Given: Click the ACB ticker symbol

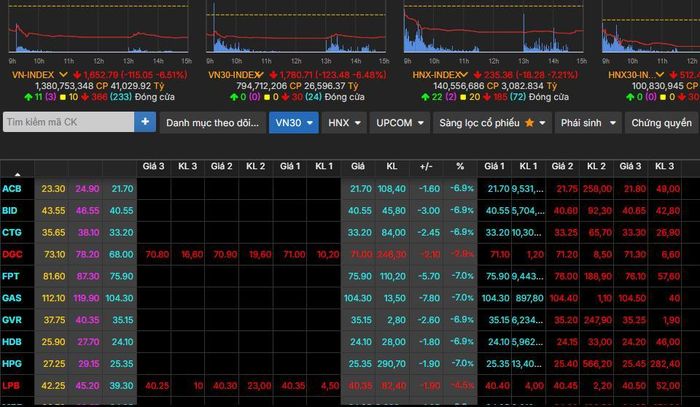Looking at the screenshot, I should (x=13, y=188).
